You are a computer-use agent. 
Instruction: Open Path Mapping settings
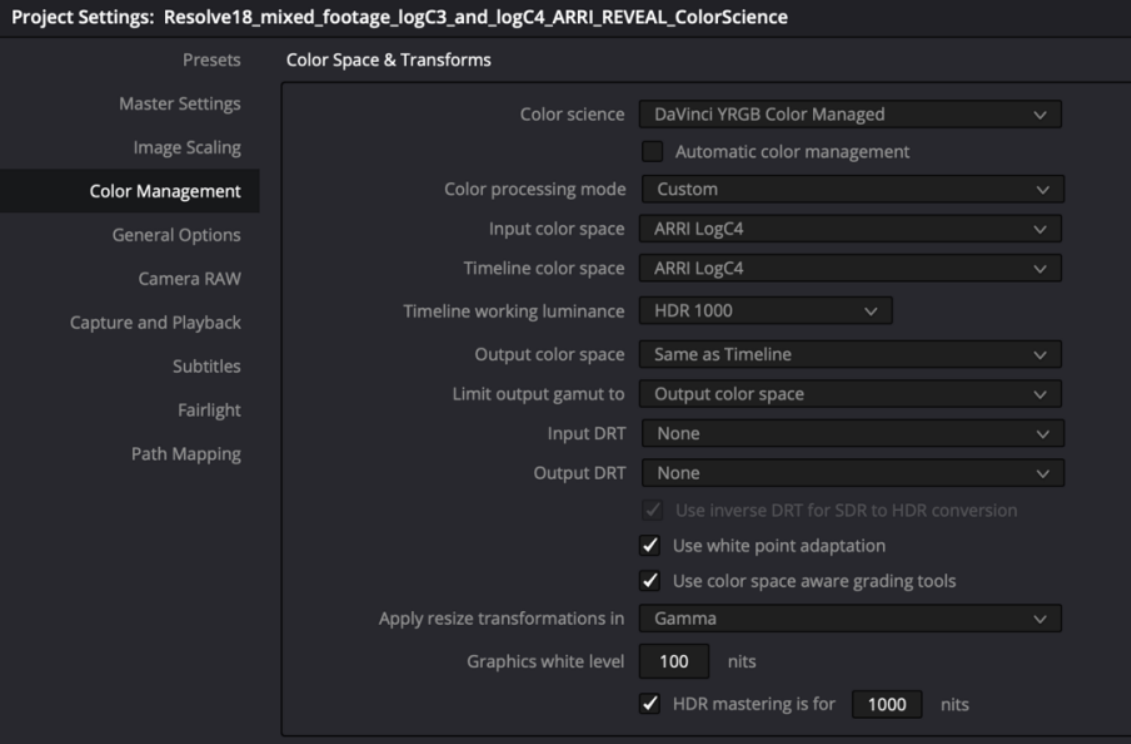186,454
